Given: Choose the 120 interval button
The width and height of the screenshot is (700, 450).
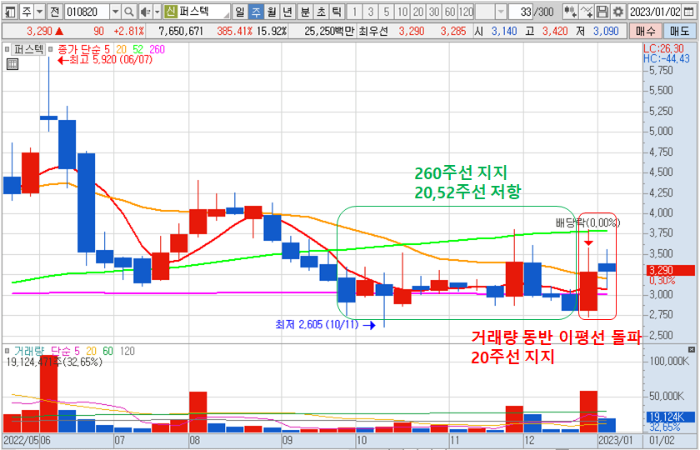Looking at the screenshot, I should point(466,11).
